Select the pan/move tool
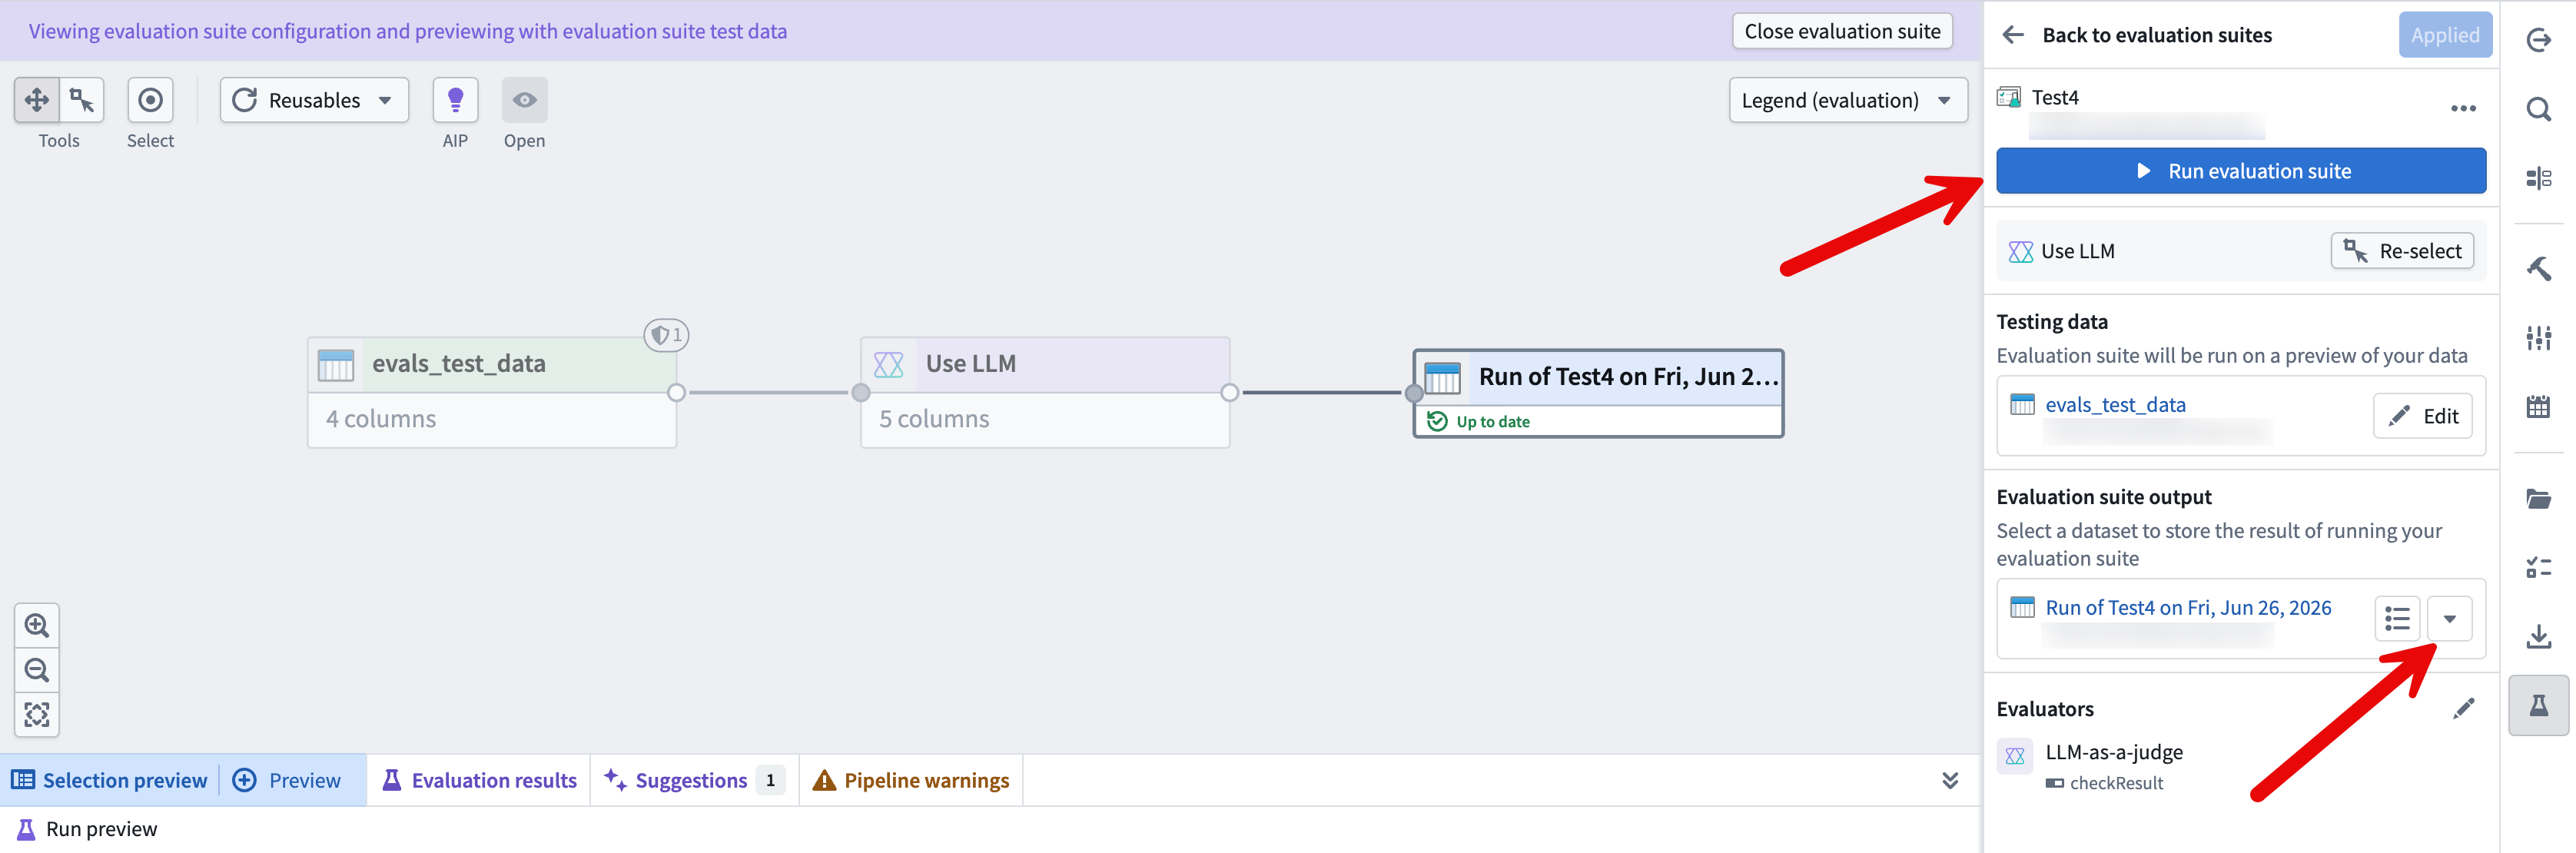The image size is (2576, 853). (x=37, y=100)
